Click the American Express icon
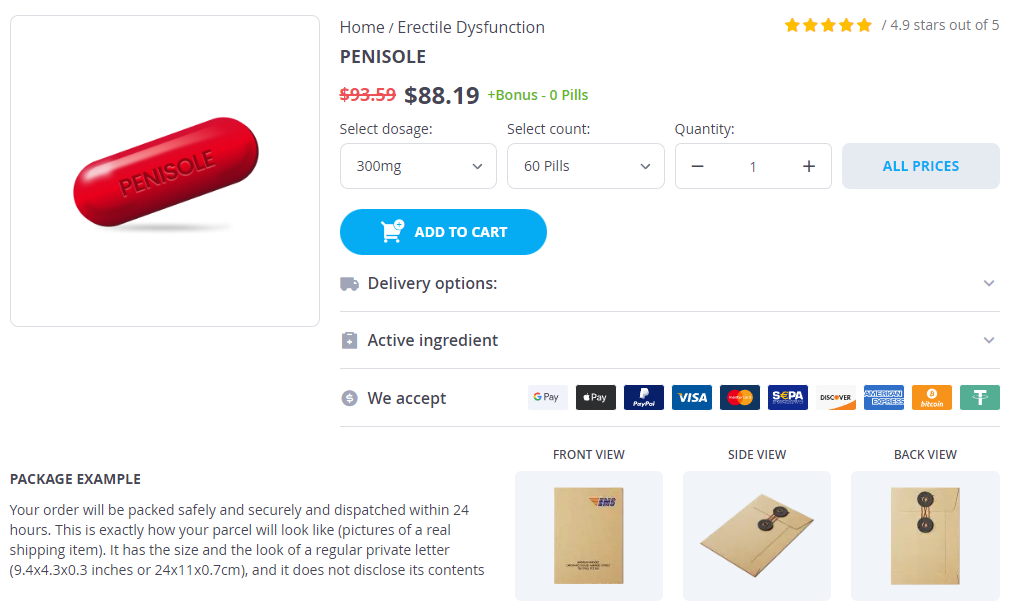The width and height of the screenshot is (1014, 613). tap(884, 398)
